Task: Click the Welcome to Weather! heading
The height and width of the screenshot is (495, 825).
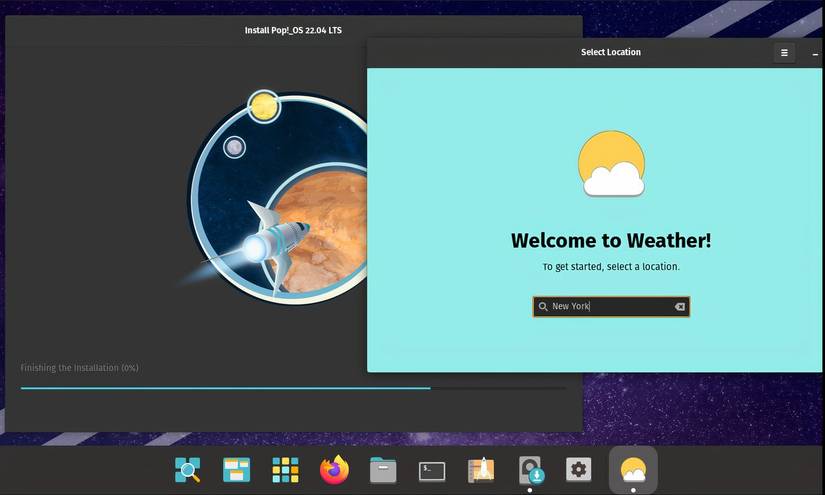Action: pyautogui.click(x=611, y=240)
